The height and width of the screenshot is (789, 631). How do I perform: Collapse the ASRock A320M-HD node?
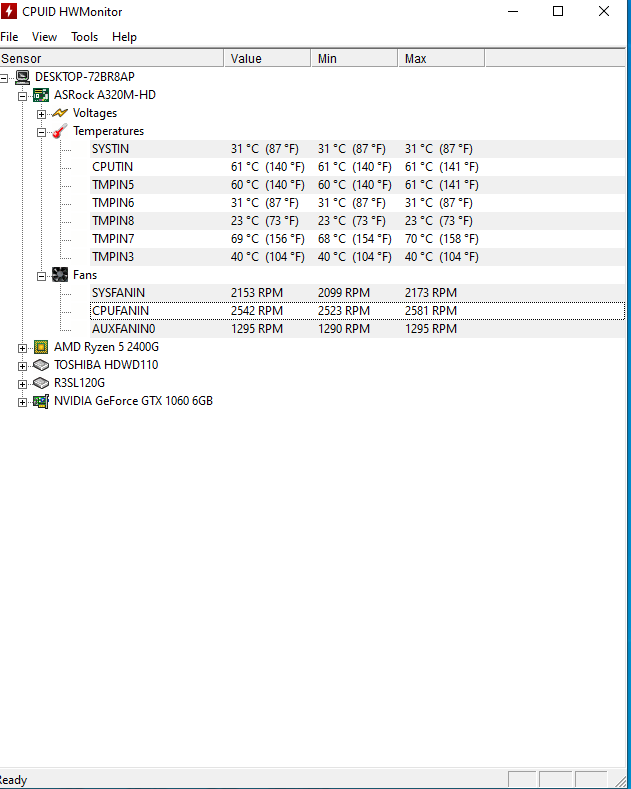[x=22, y=96]
